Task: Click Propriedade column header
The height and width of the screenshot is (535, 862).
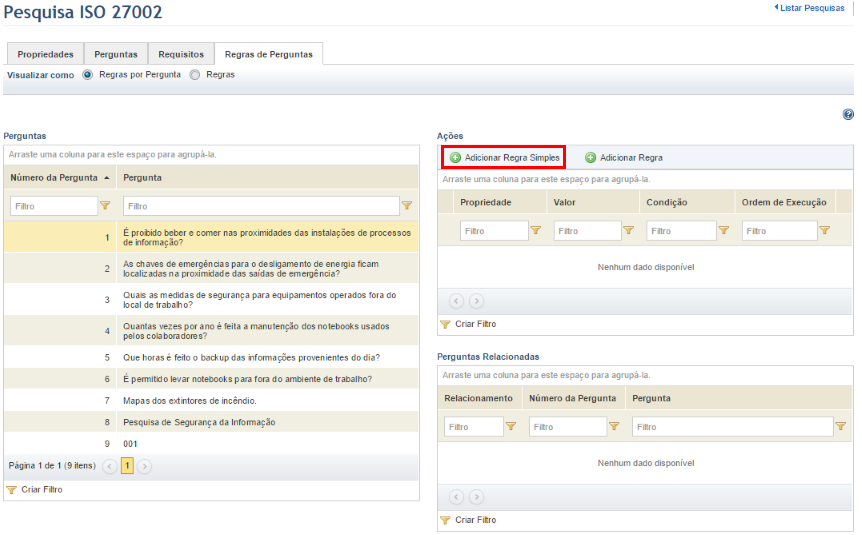Action: click(x=500, y=202)
